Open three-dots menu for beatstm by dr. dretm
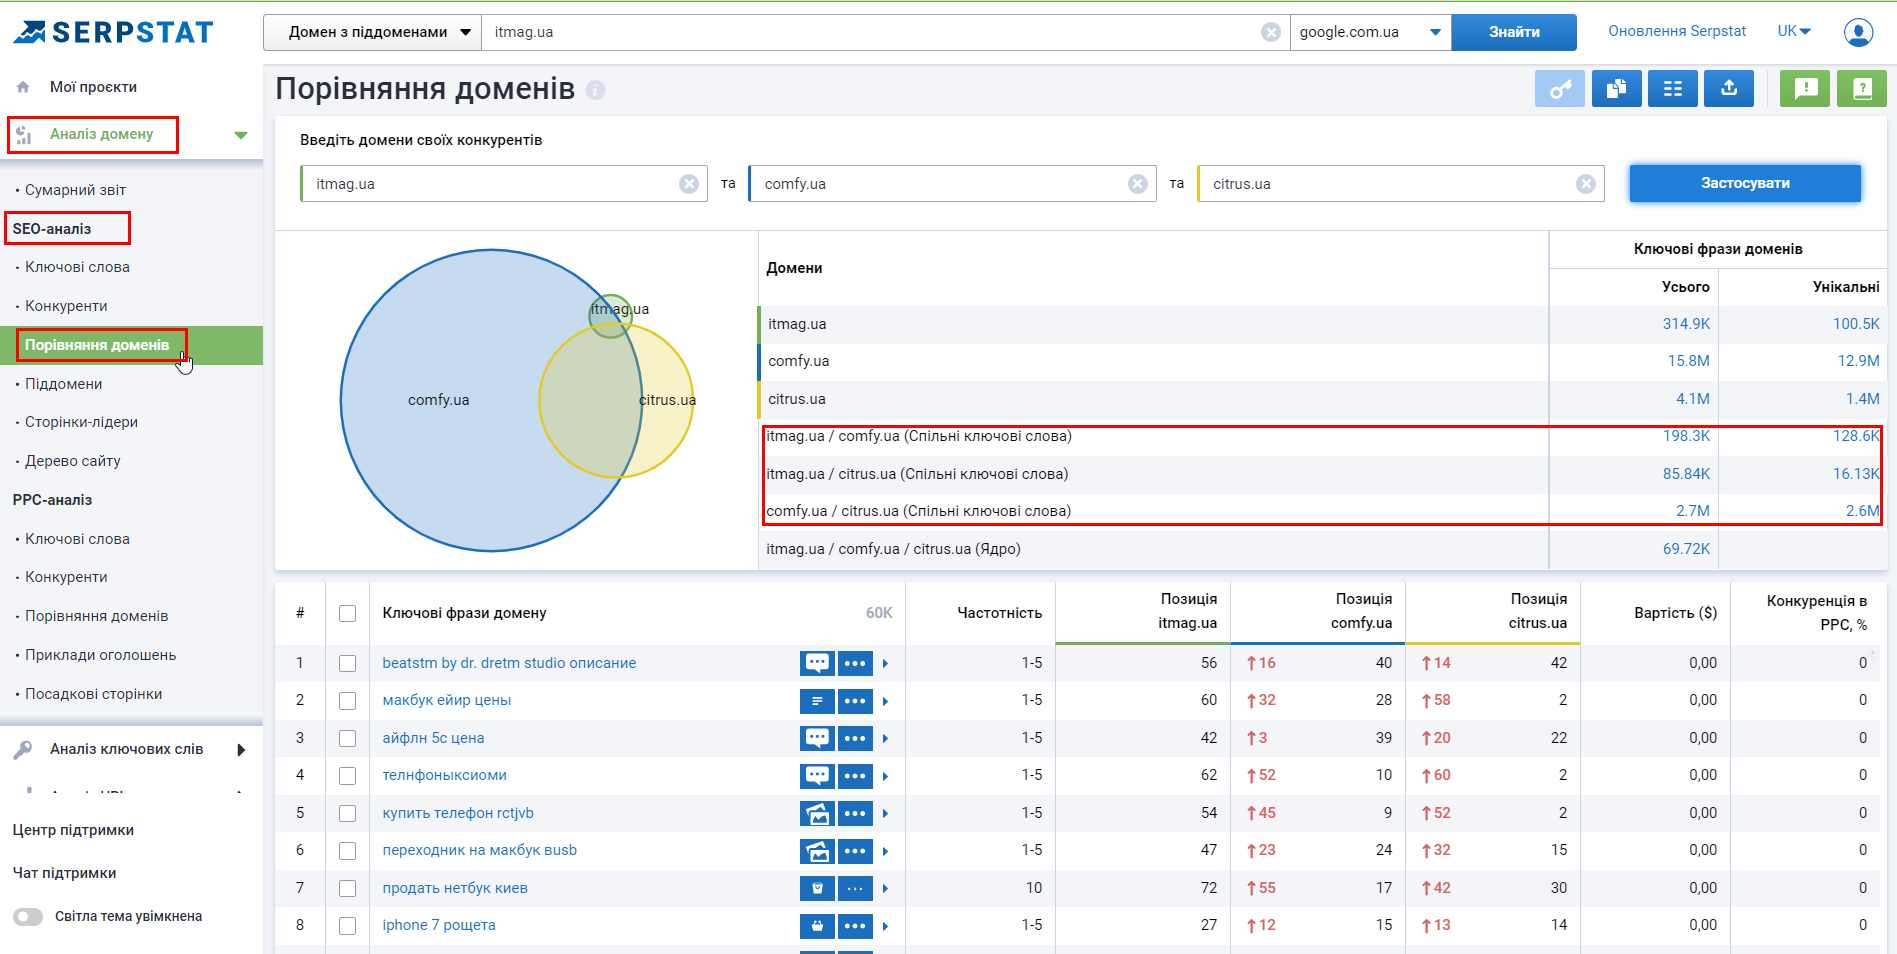This screenshot has height=954, width=1897. 855,663
